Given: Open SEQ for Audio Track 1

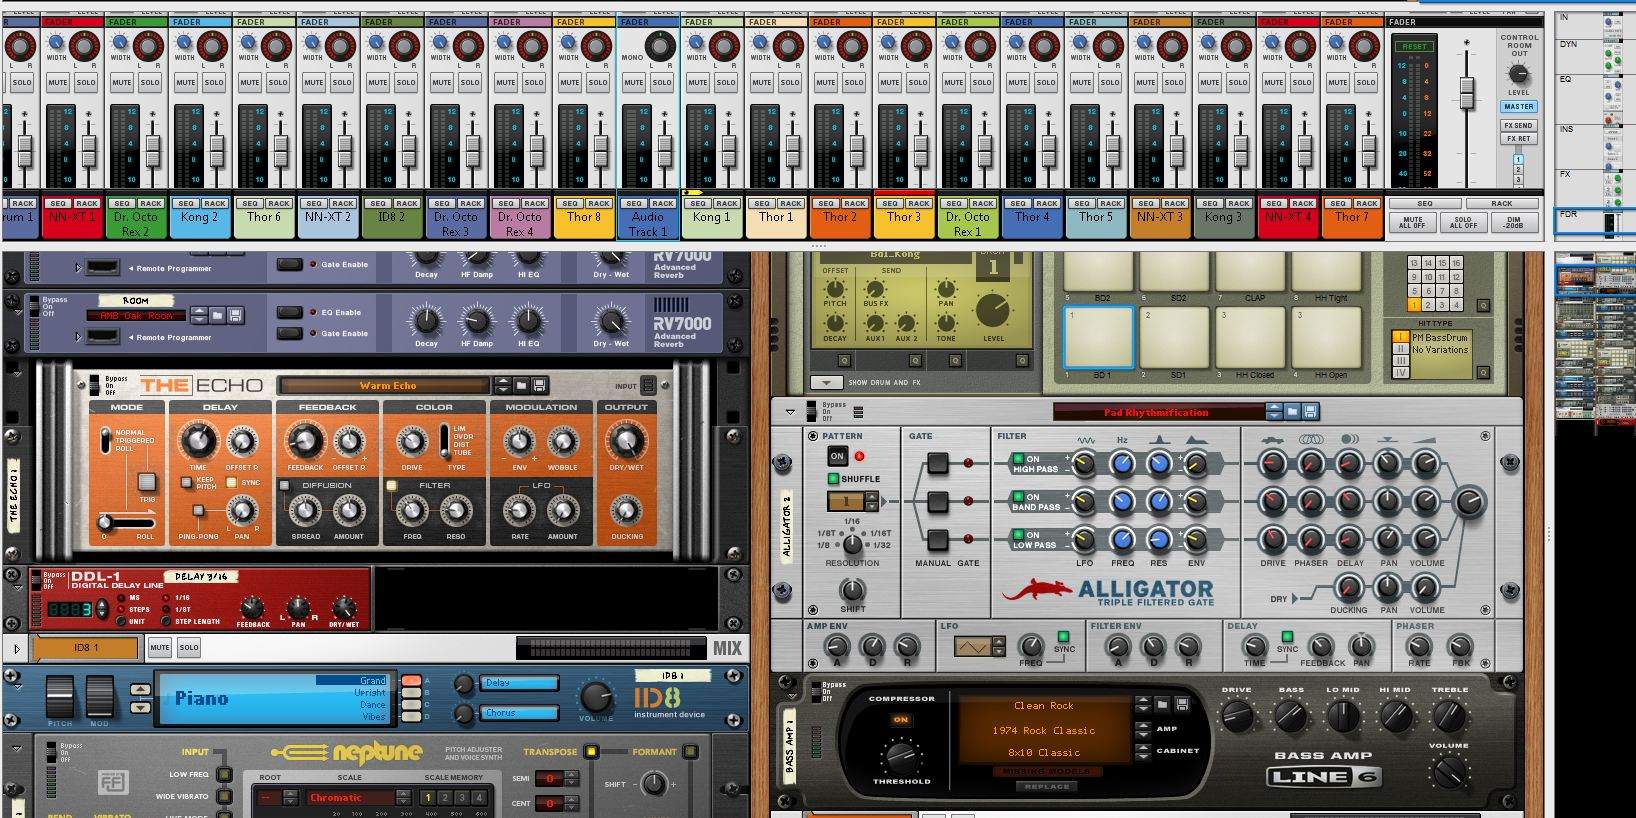Looking at the screenshot, I should click(x=634, y=203).
